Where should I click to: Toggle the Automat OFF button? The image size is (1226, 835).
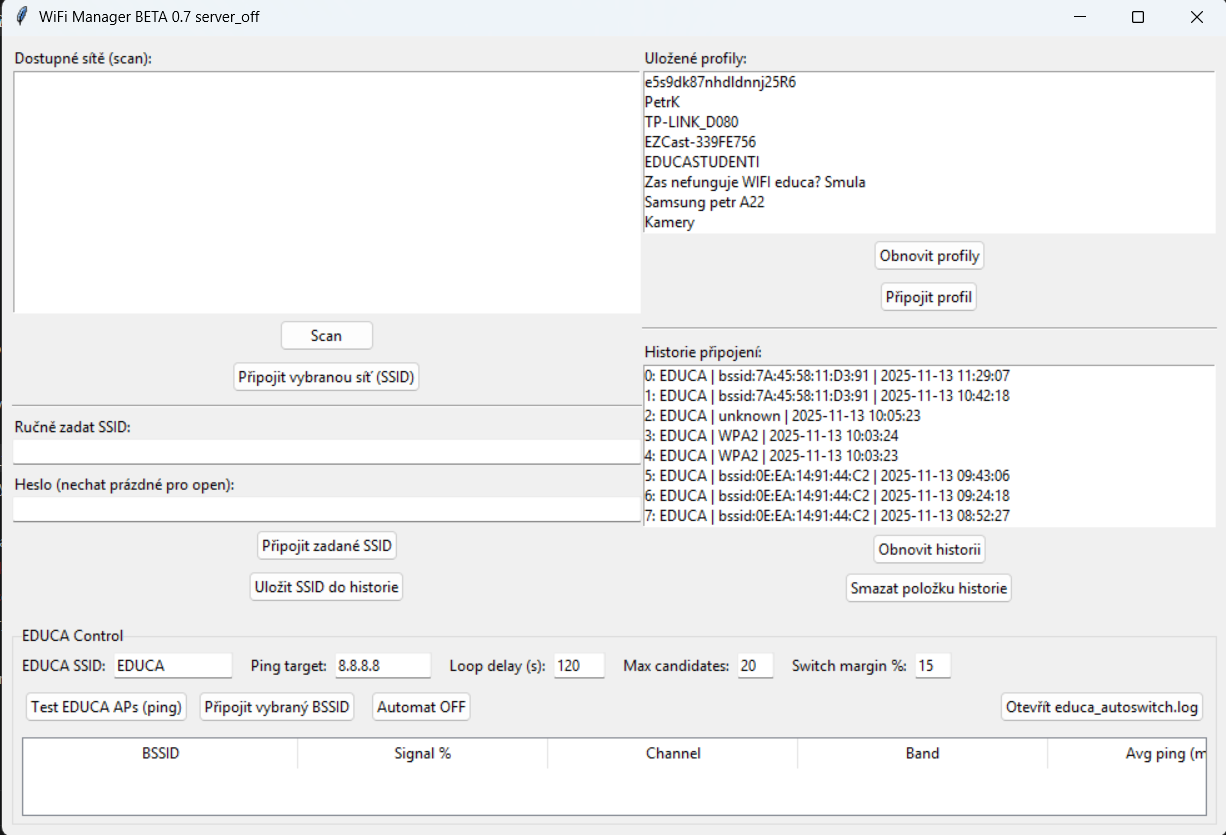coord(421,707)
